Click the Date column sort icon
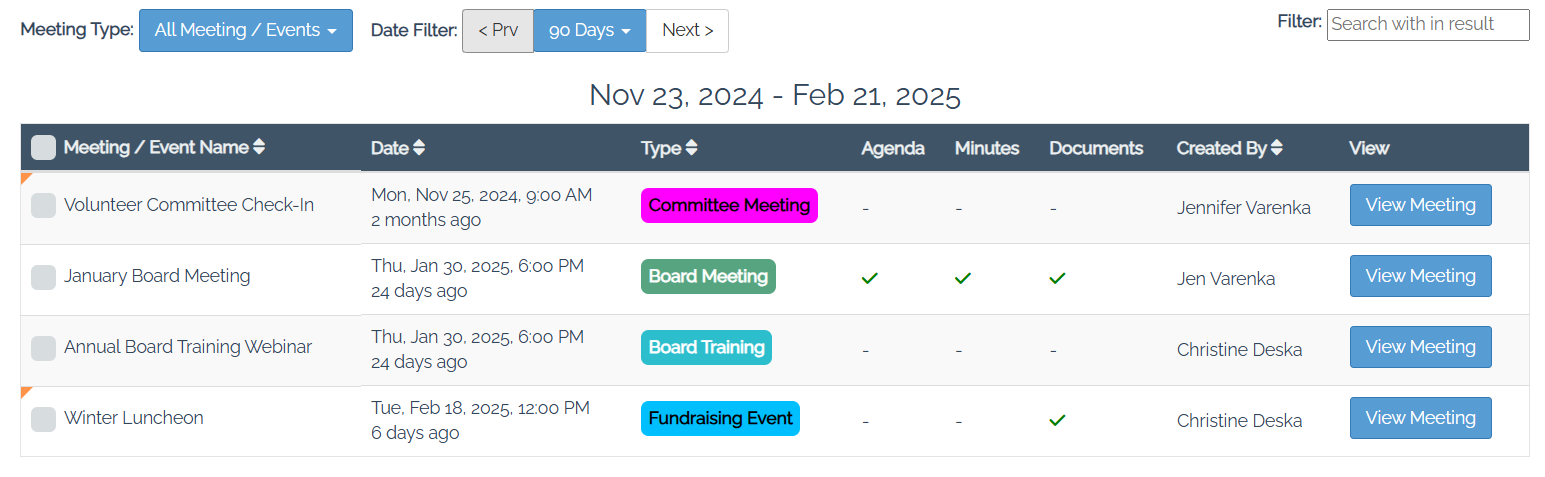1545x477 pixels. pyautogui.click(x=419, y=147)
